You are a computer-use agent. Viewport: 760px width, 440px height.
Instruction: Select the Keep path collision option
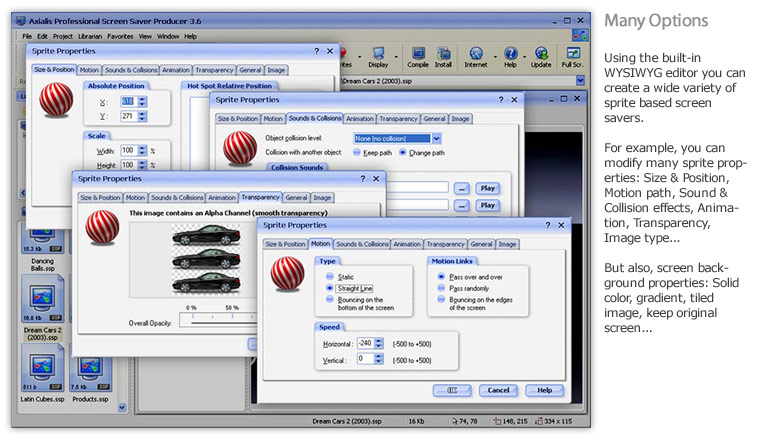[357, 153]
